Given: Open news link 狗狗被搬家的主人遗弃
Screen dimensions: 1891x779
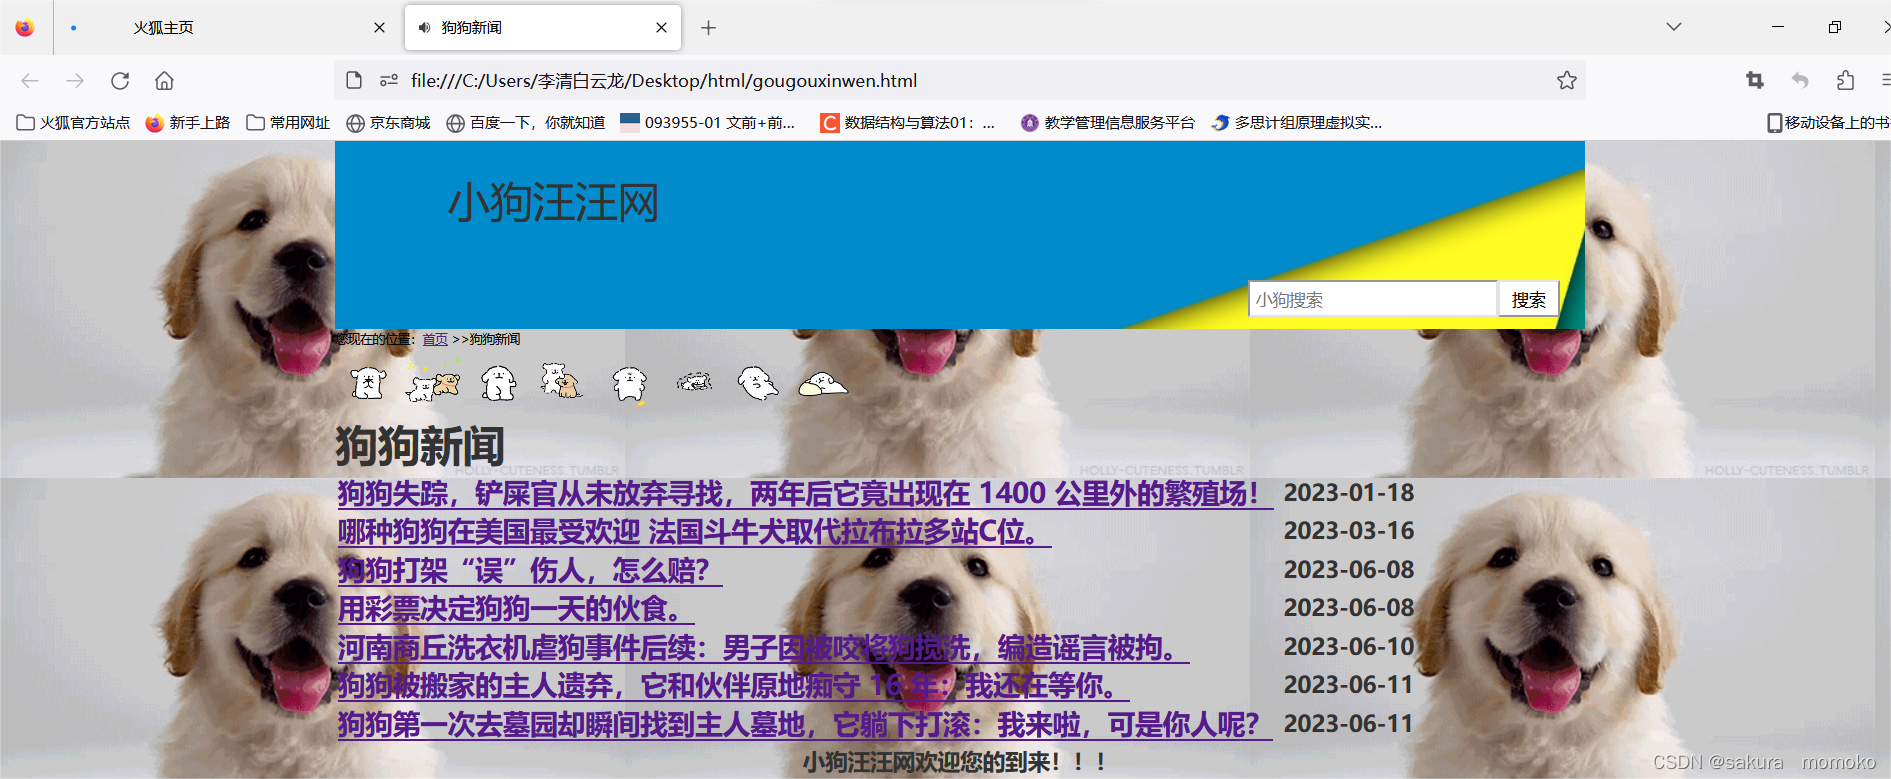Looking at the screenshot, I should (733, 685).
